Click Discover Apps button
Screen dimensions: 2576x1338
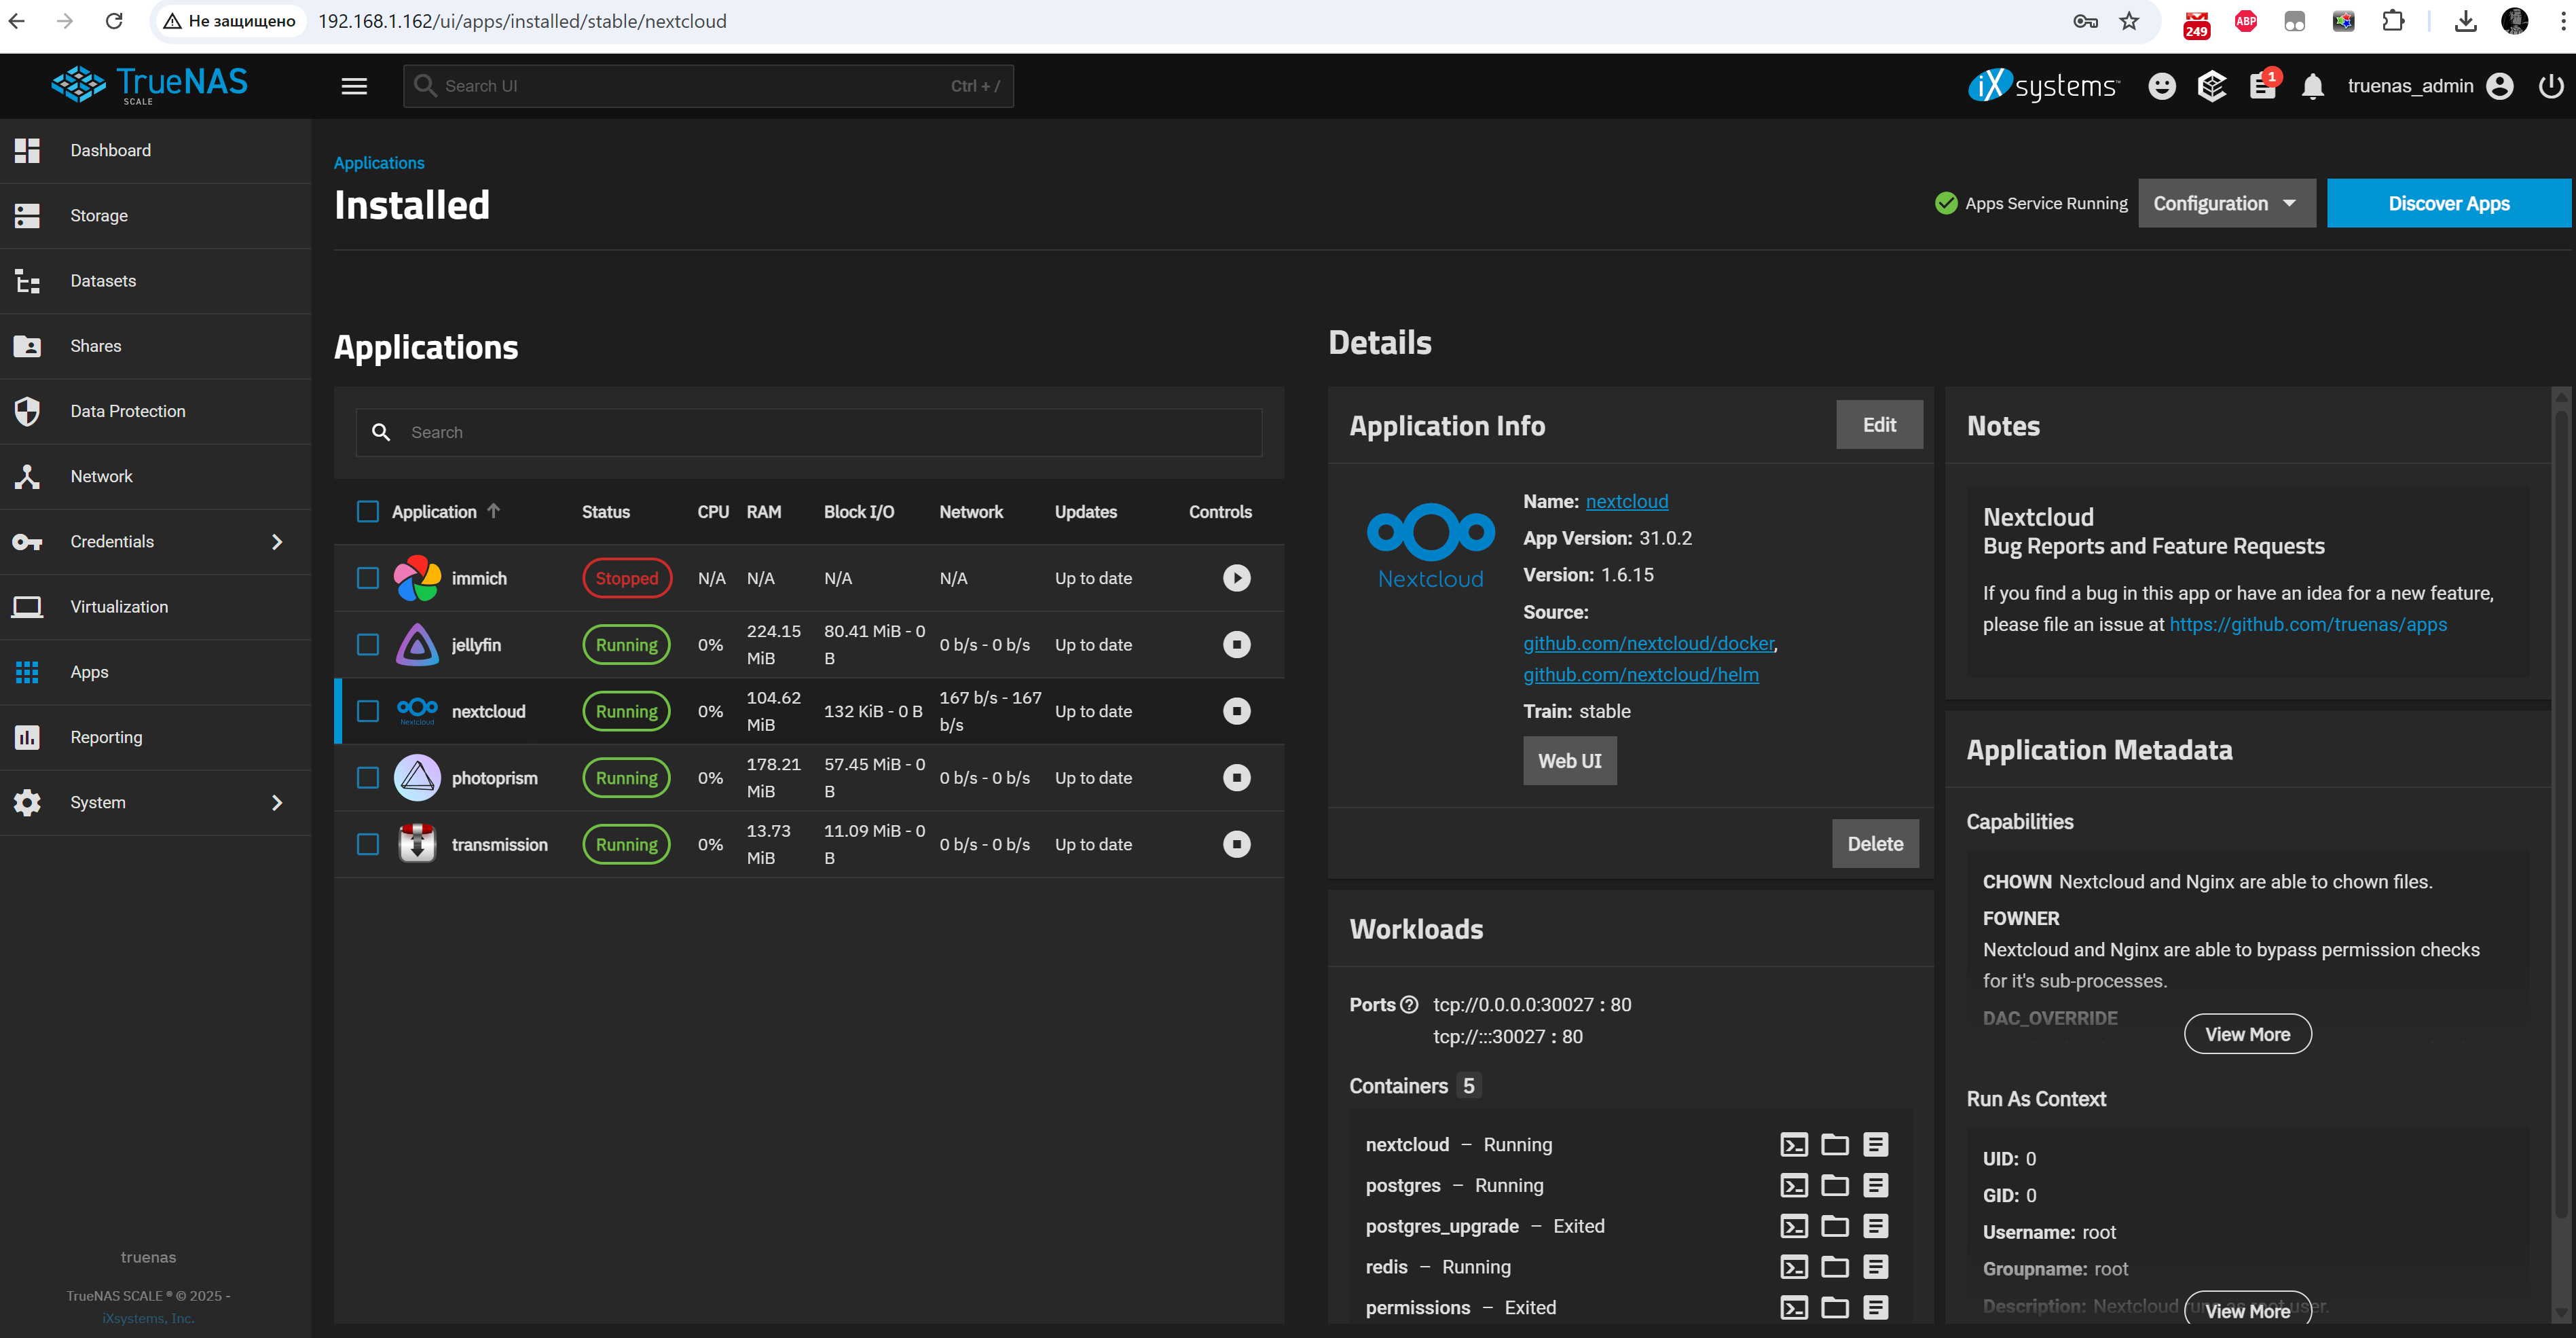coord(2448,203)
